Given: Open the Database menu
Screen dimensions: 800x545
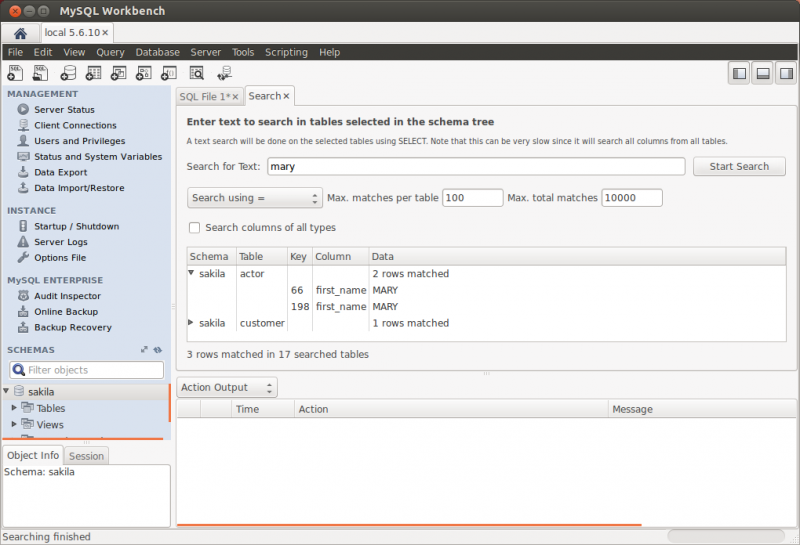Looking at the screenshot, I should click(x=157, y=53).
